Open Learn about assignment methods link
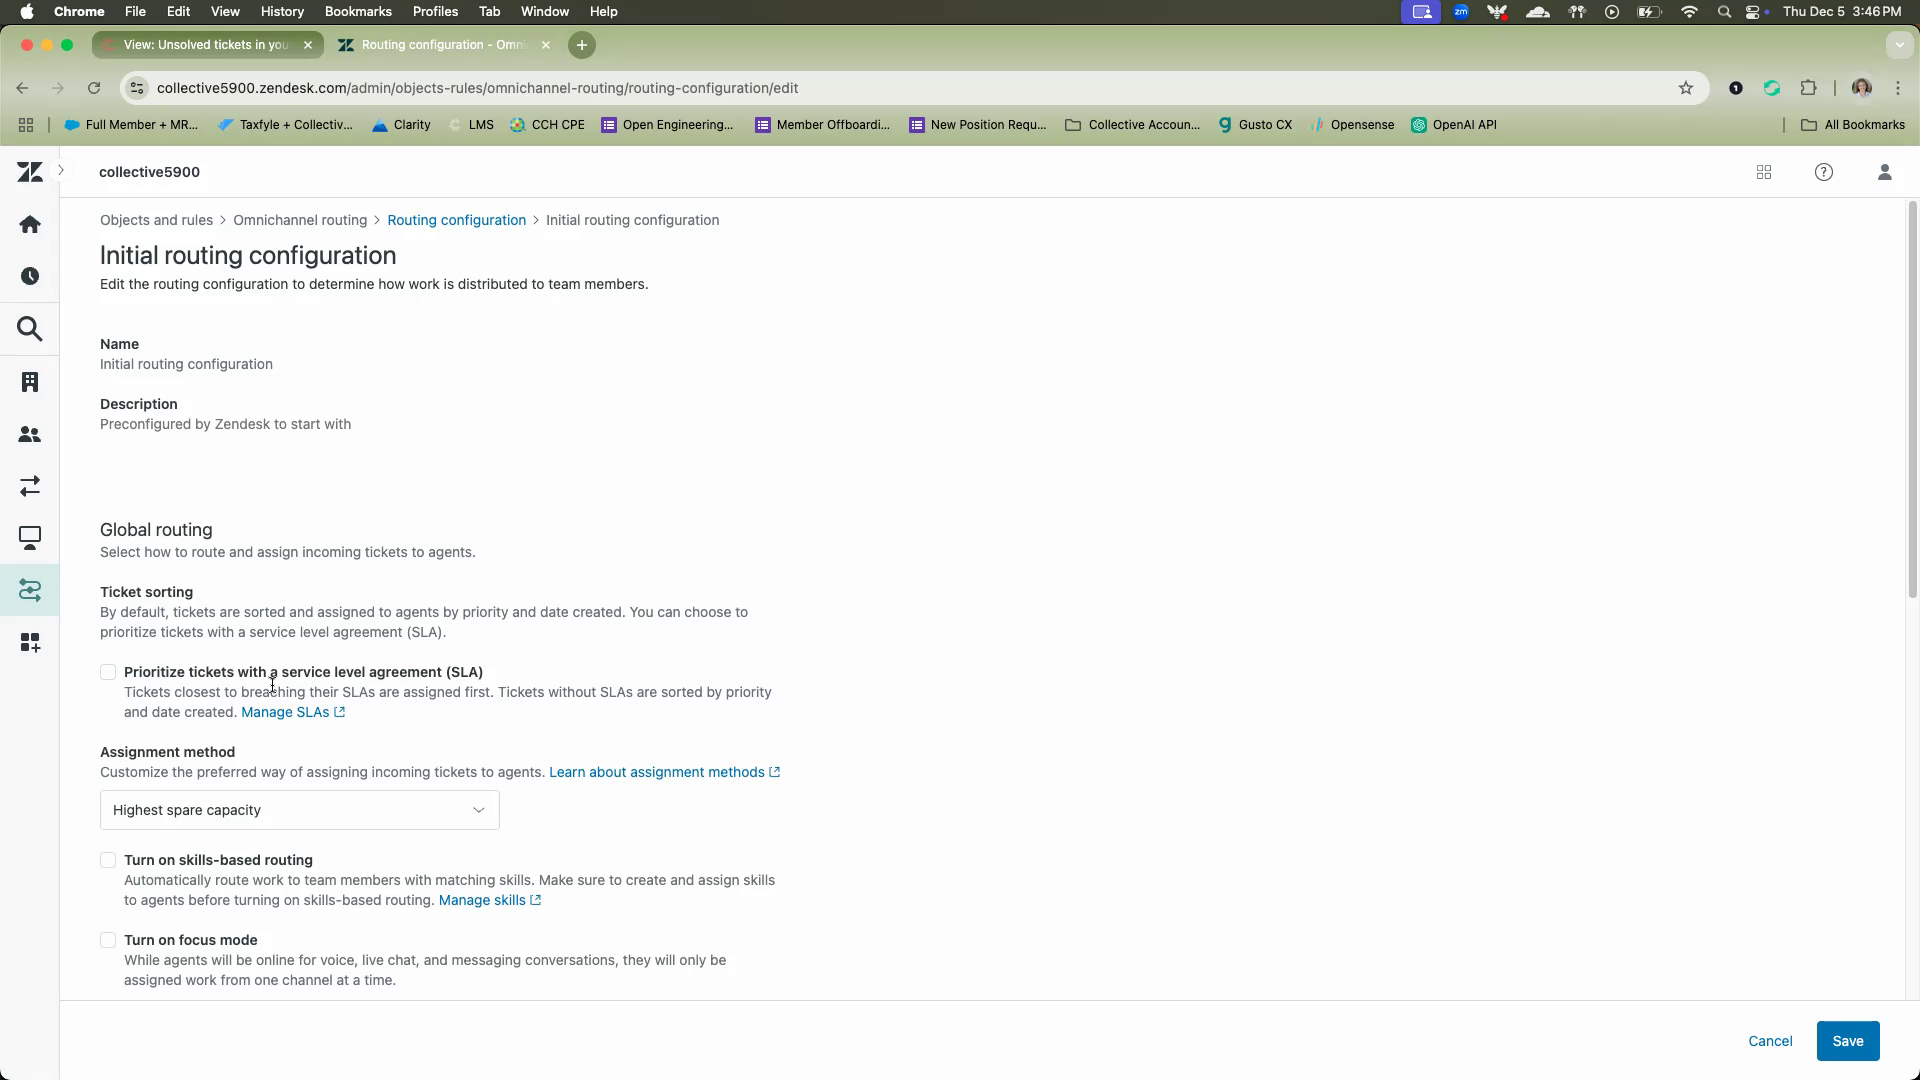 coord(665,772)
